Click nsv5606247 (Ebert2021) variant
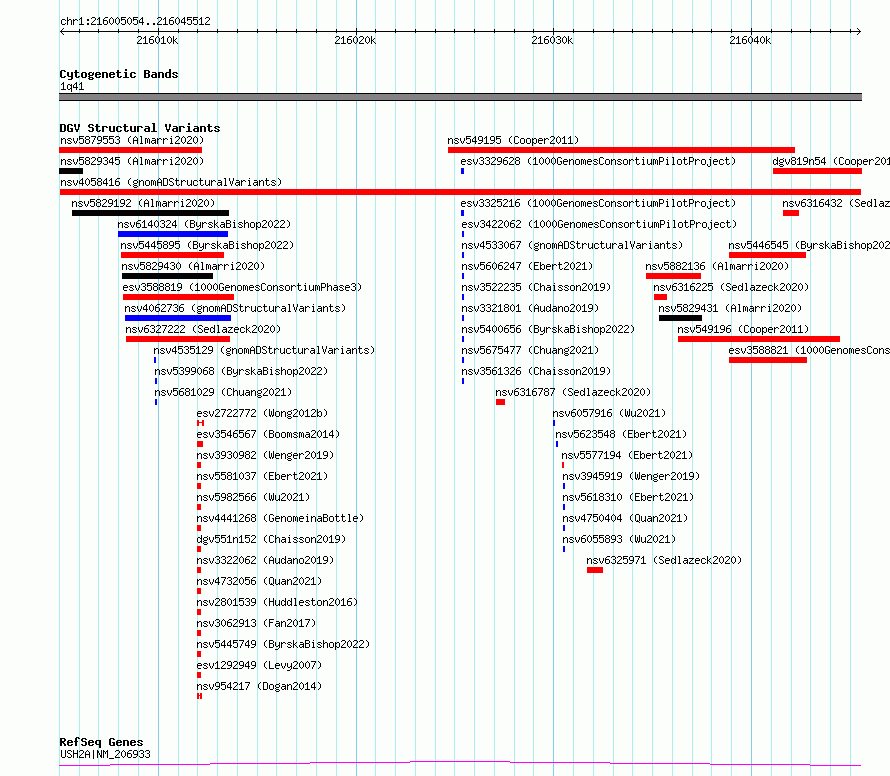 coord(527,266)
